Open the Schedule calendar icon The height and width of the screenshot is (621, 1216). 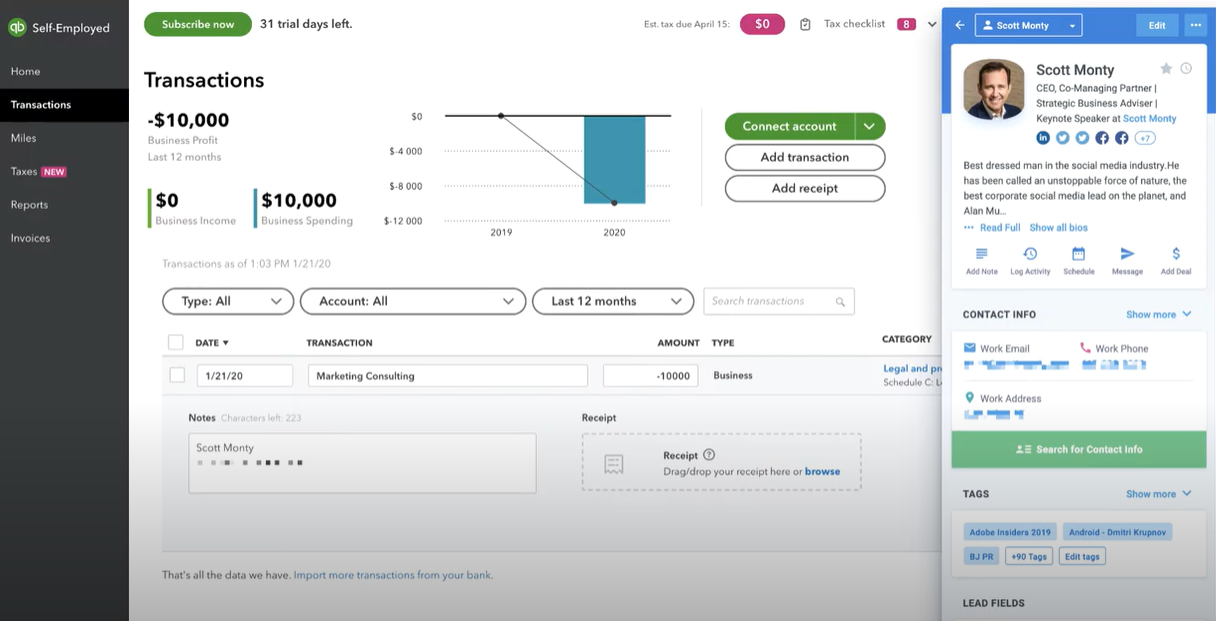1078,254
